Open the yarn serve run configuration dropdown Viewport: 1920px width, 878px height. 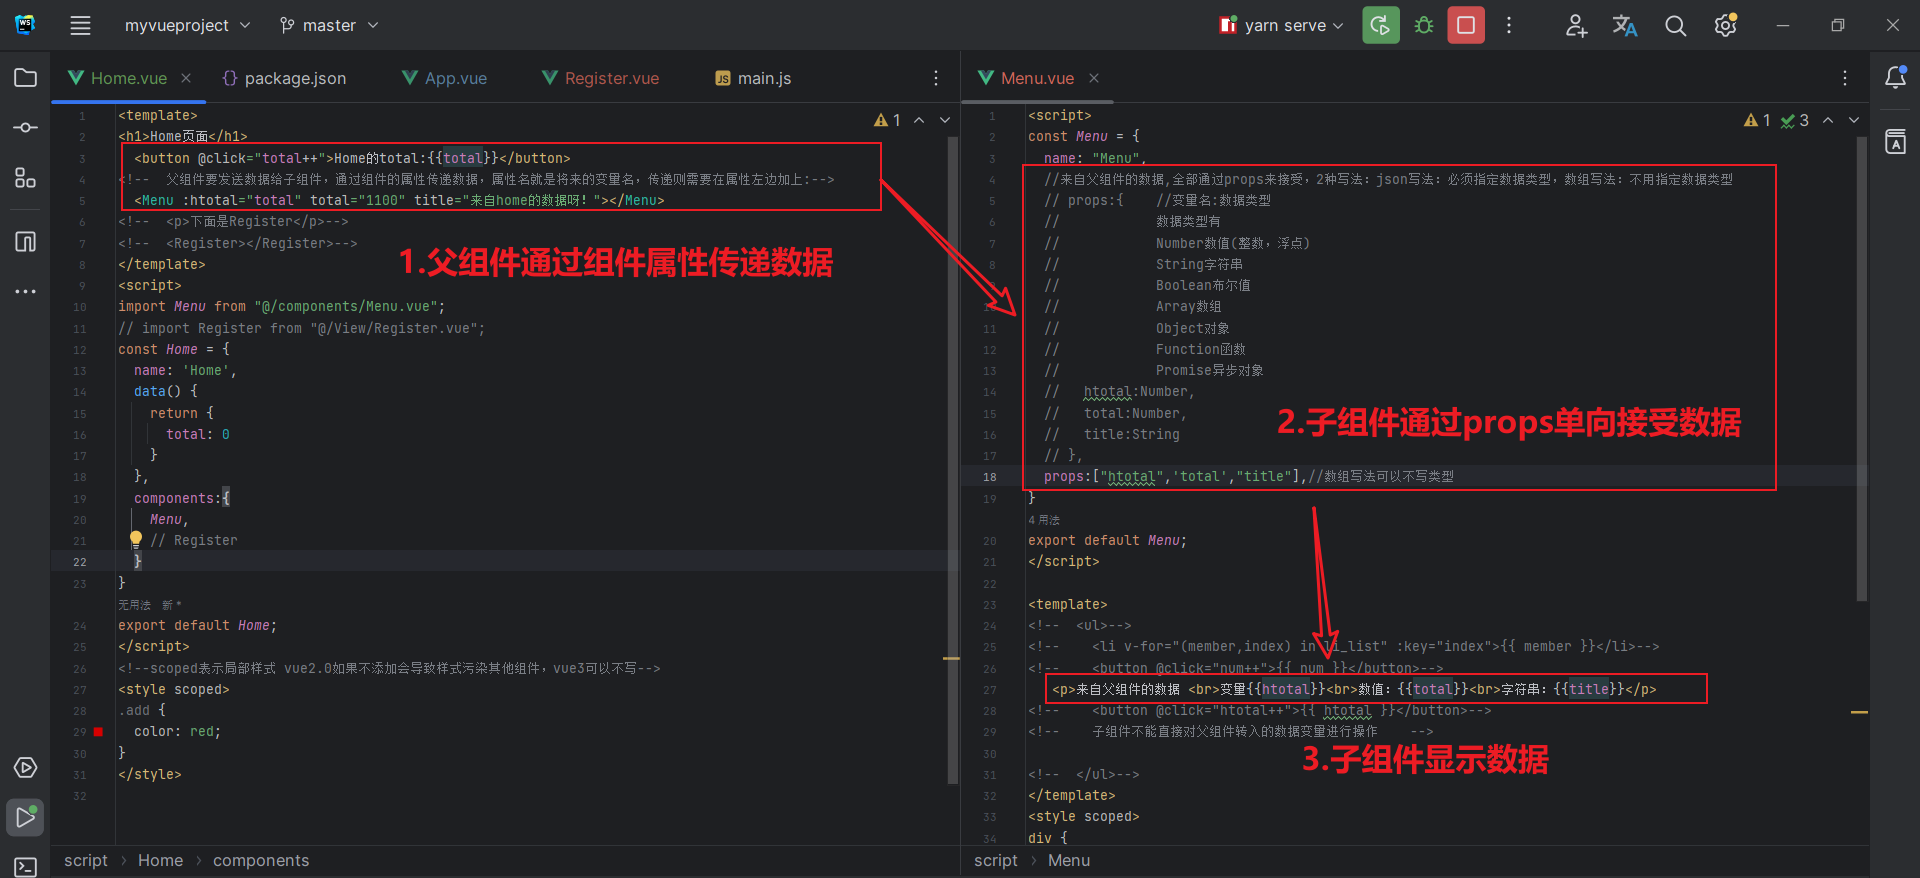1281,26
